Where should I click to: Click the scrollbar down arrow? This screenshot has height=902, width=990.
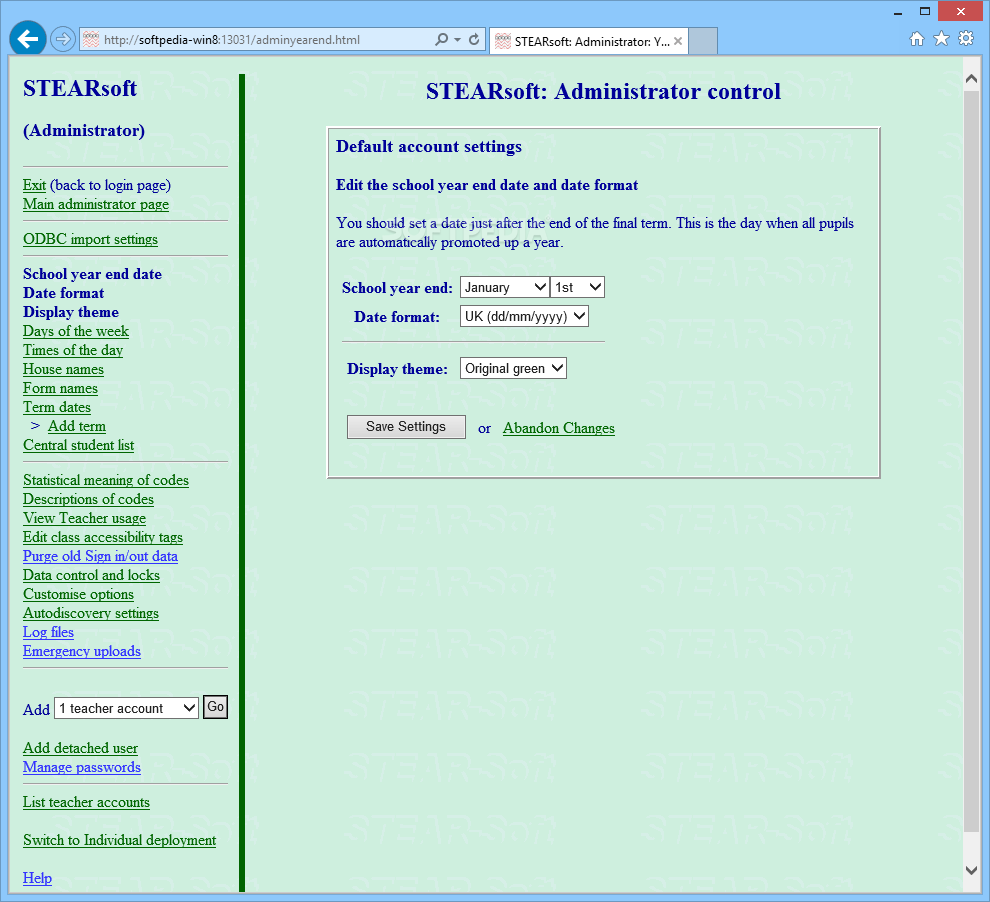point(972,870)
